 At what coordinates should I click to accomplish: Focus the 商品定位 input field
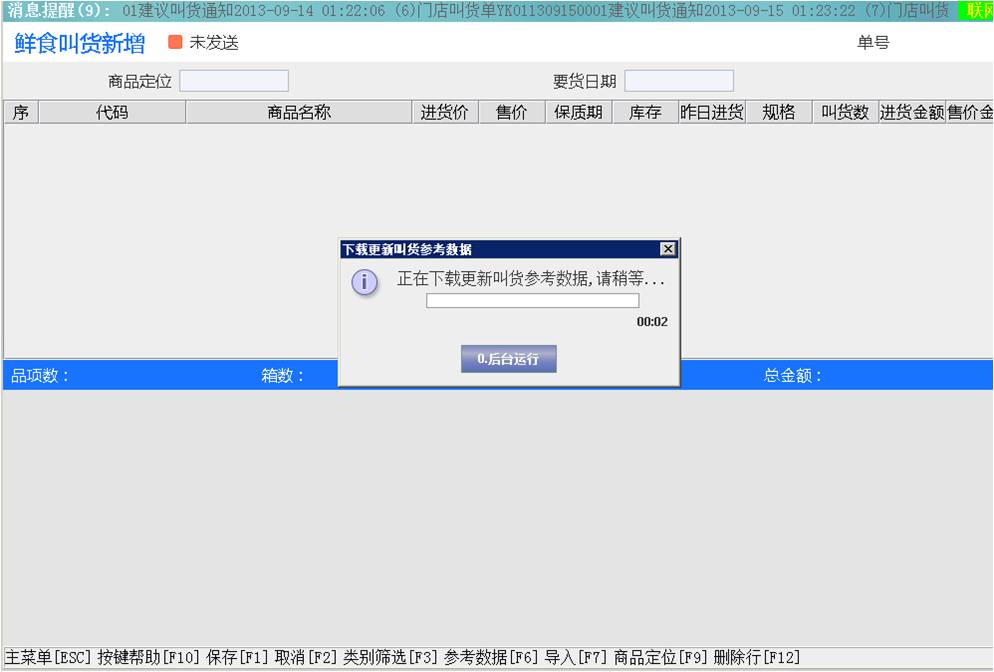[x=234, y=81]
